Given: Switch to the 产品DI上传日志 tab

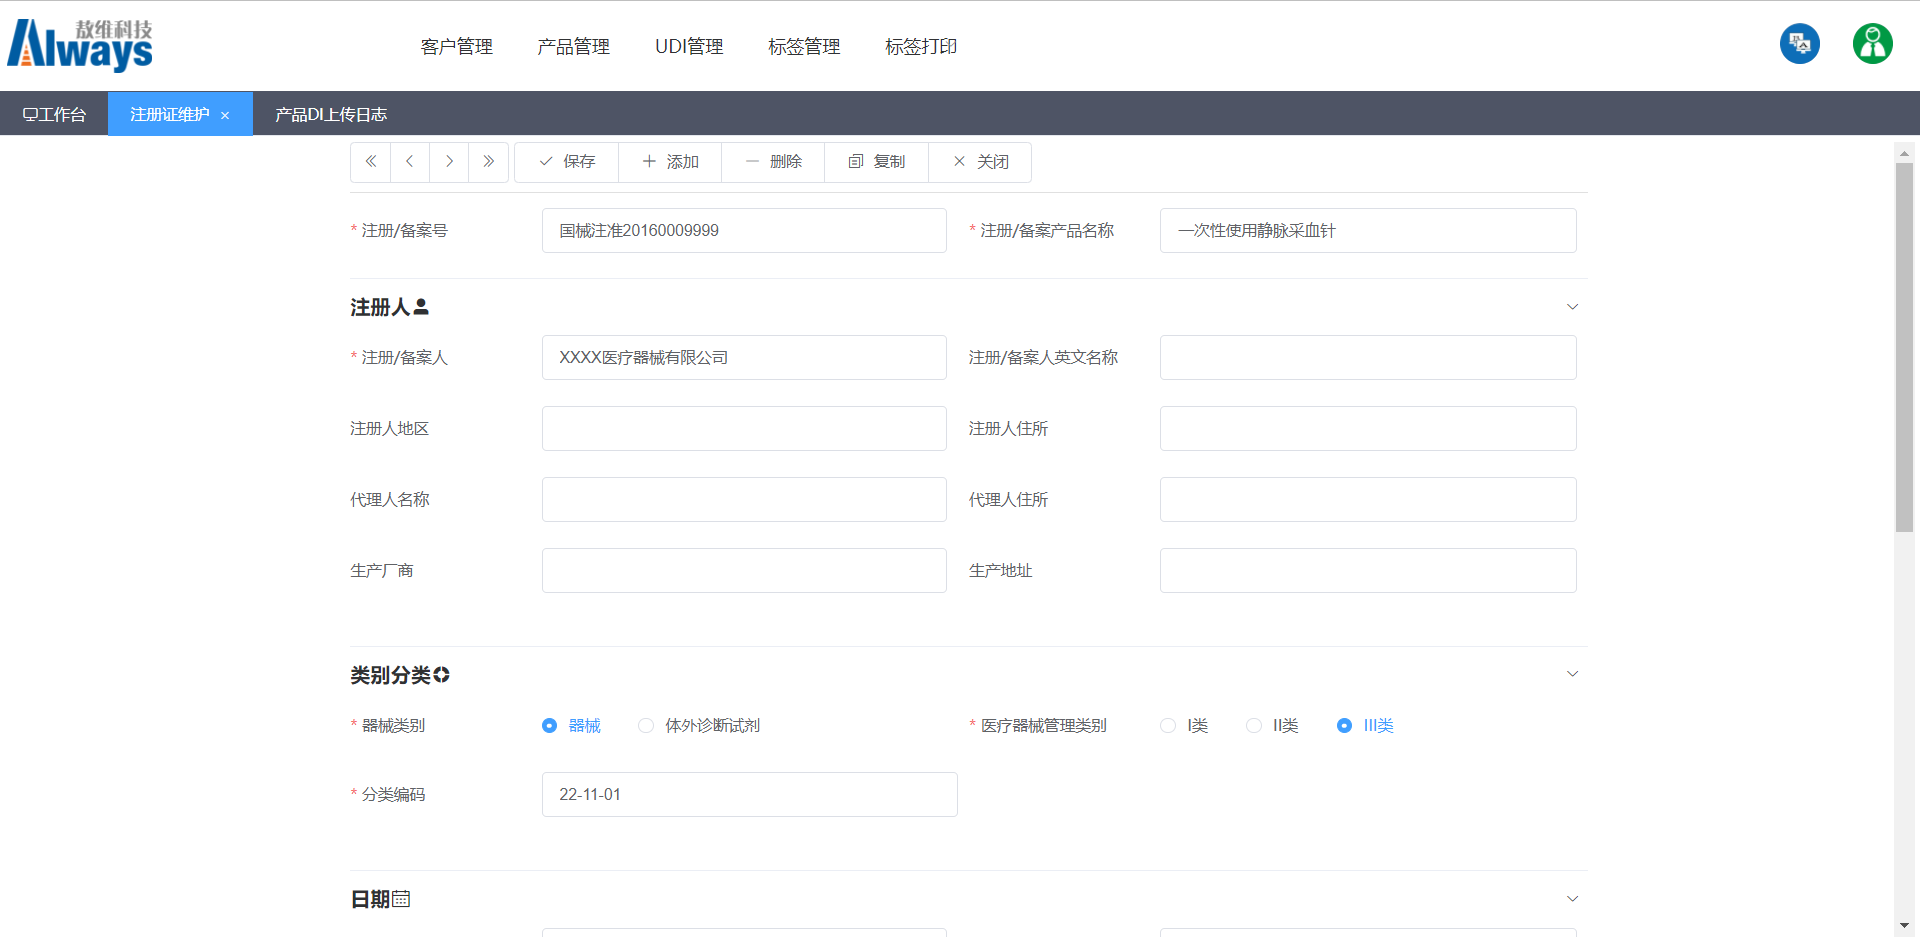Looking at the screenshot, I should pyautogui.click(x=331, y=114).
